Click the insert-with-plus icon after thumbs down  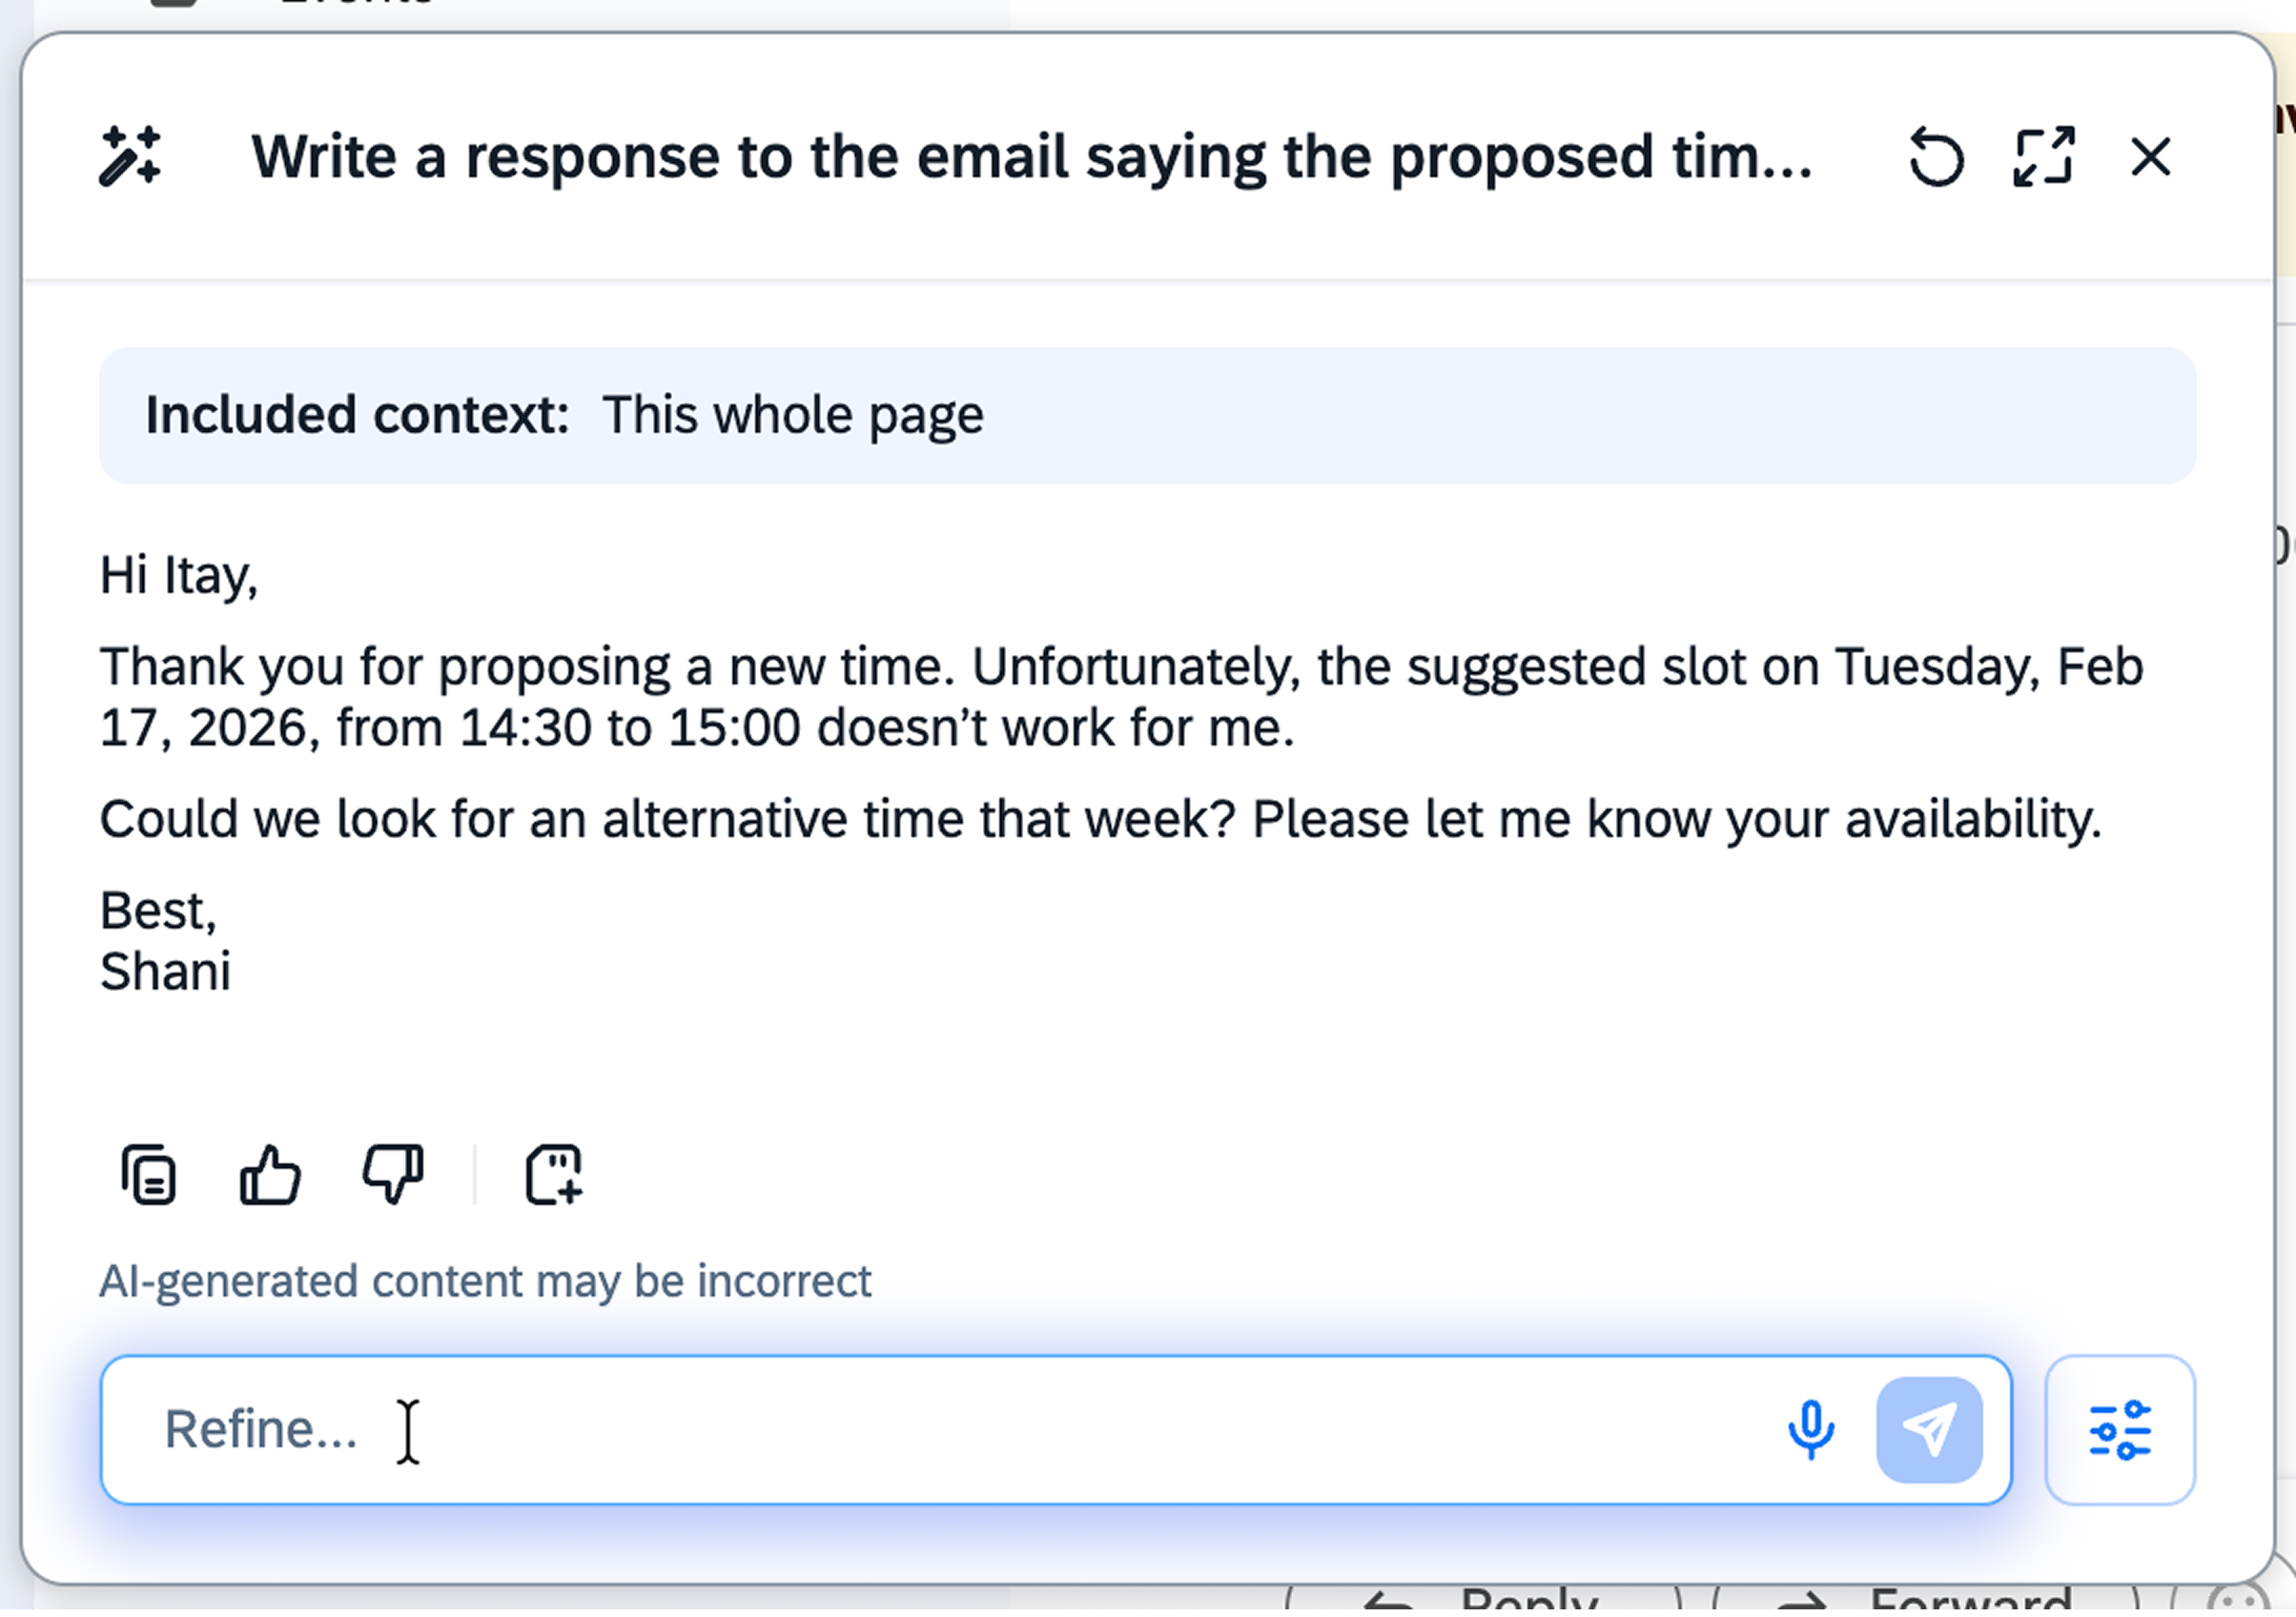tap(553, 1174)
